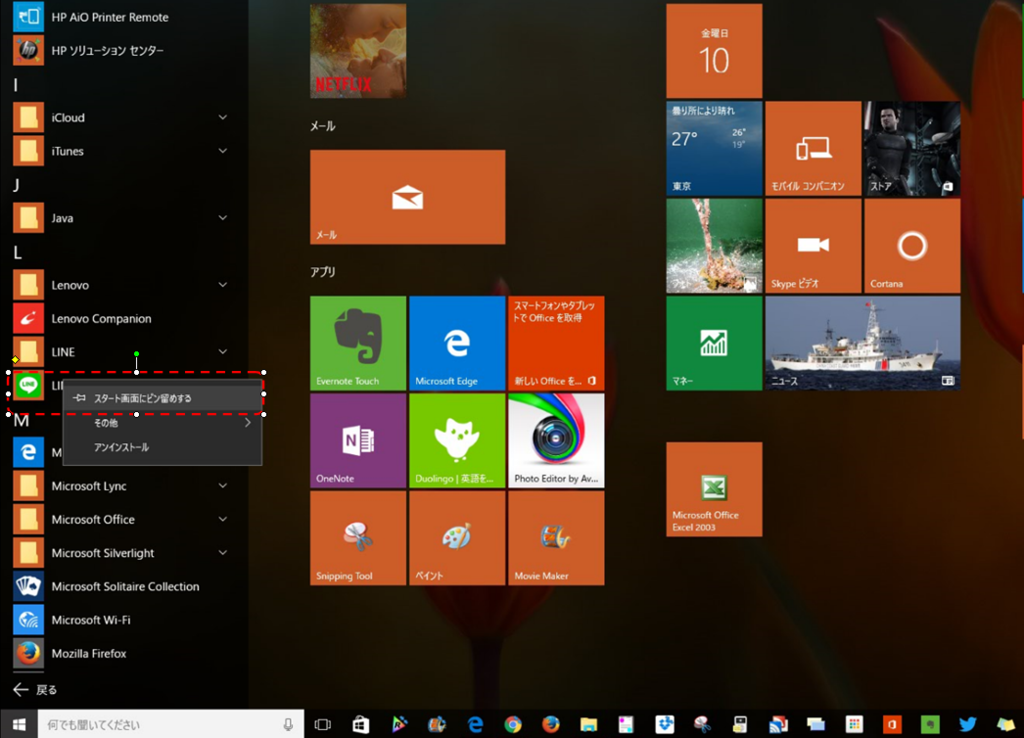1024x738 pixels.
Task: Open the その他 submenu
Action: 163,423
